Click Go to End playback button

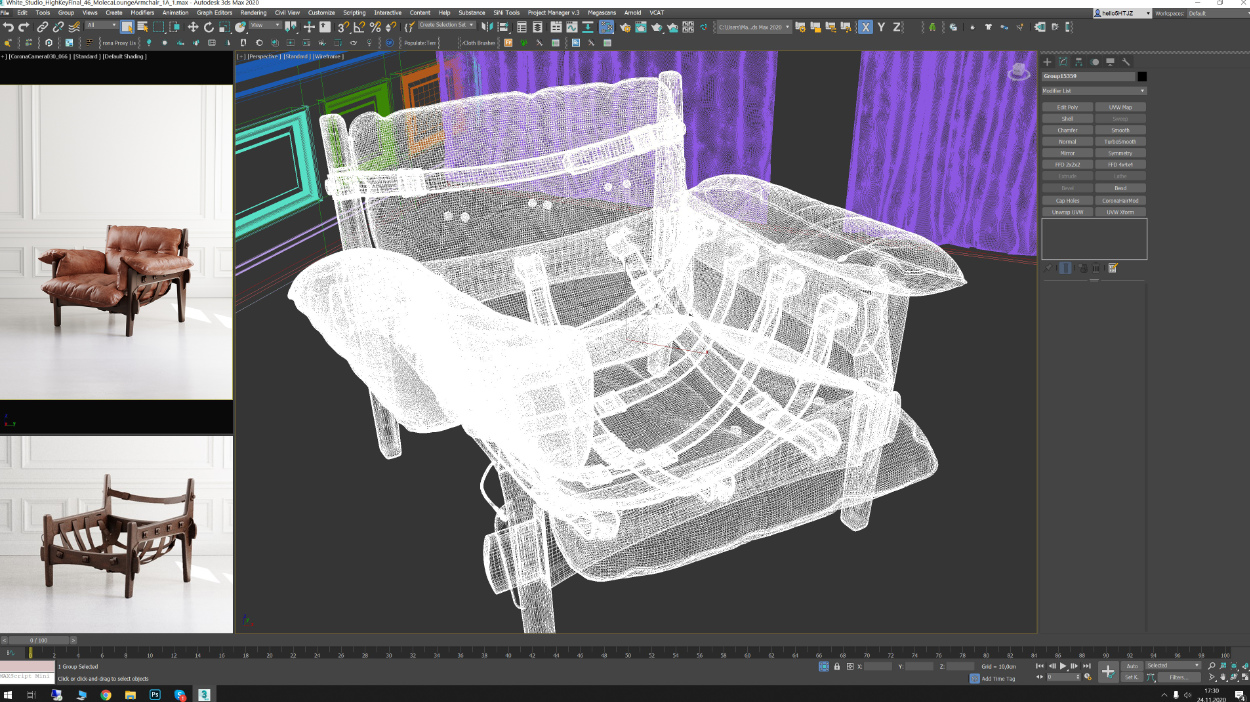(1087, 666)
